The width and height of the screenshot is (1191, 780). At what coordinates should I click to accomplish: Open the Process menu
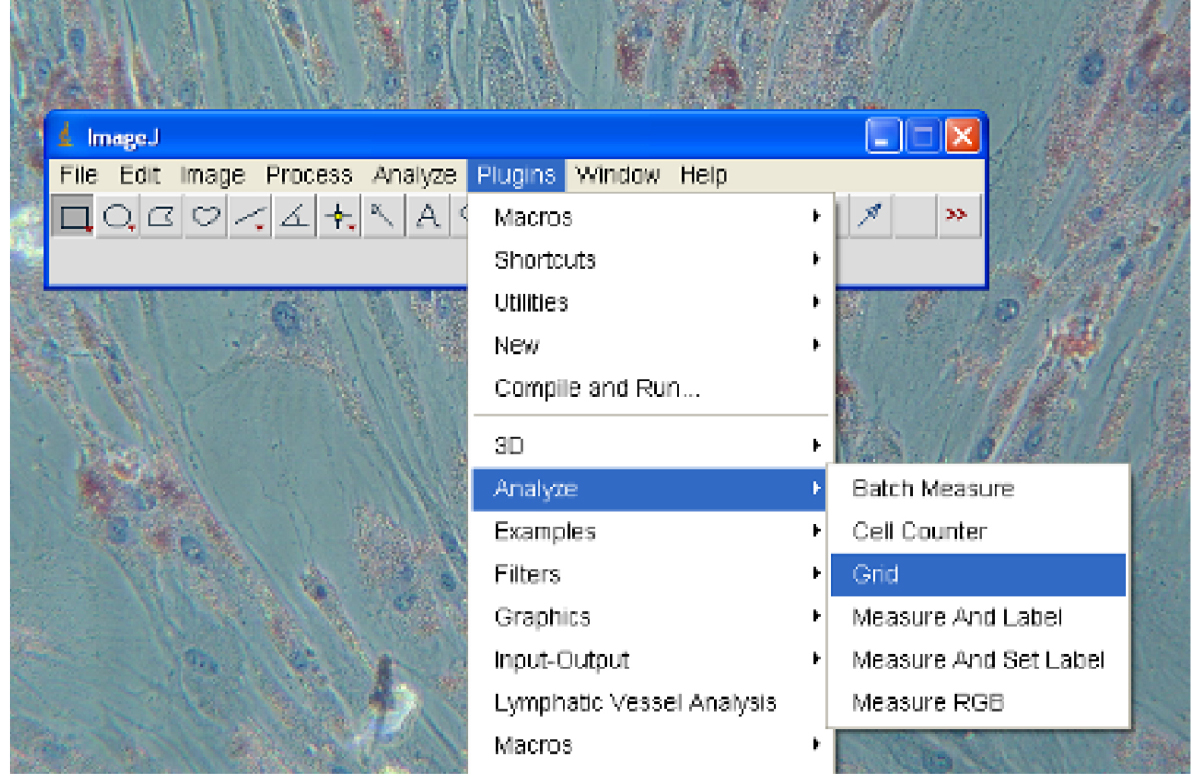click(x=308, y=175)
